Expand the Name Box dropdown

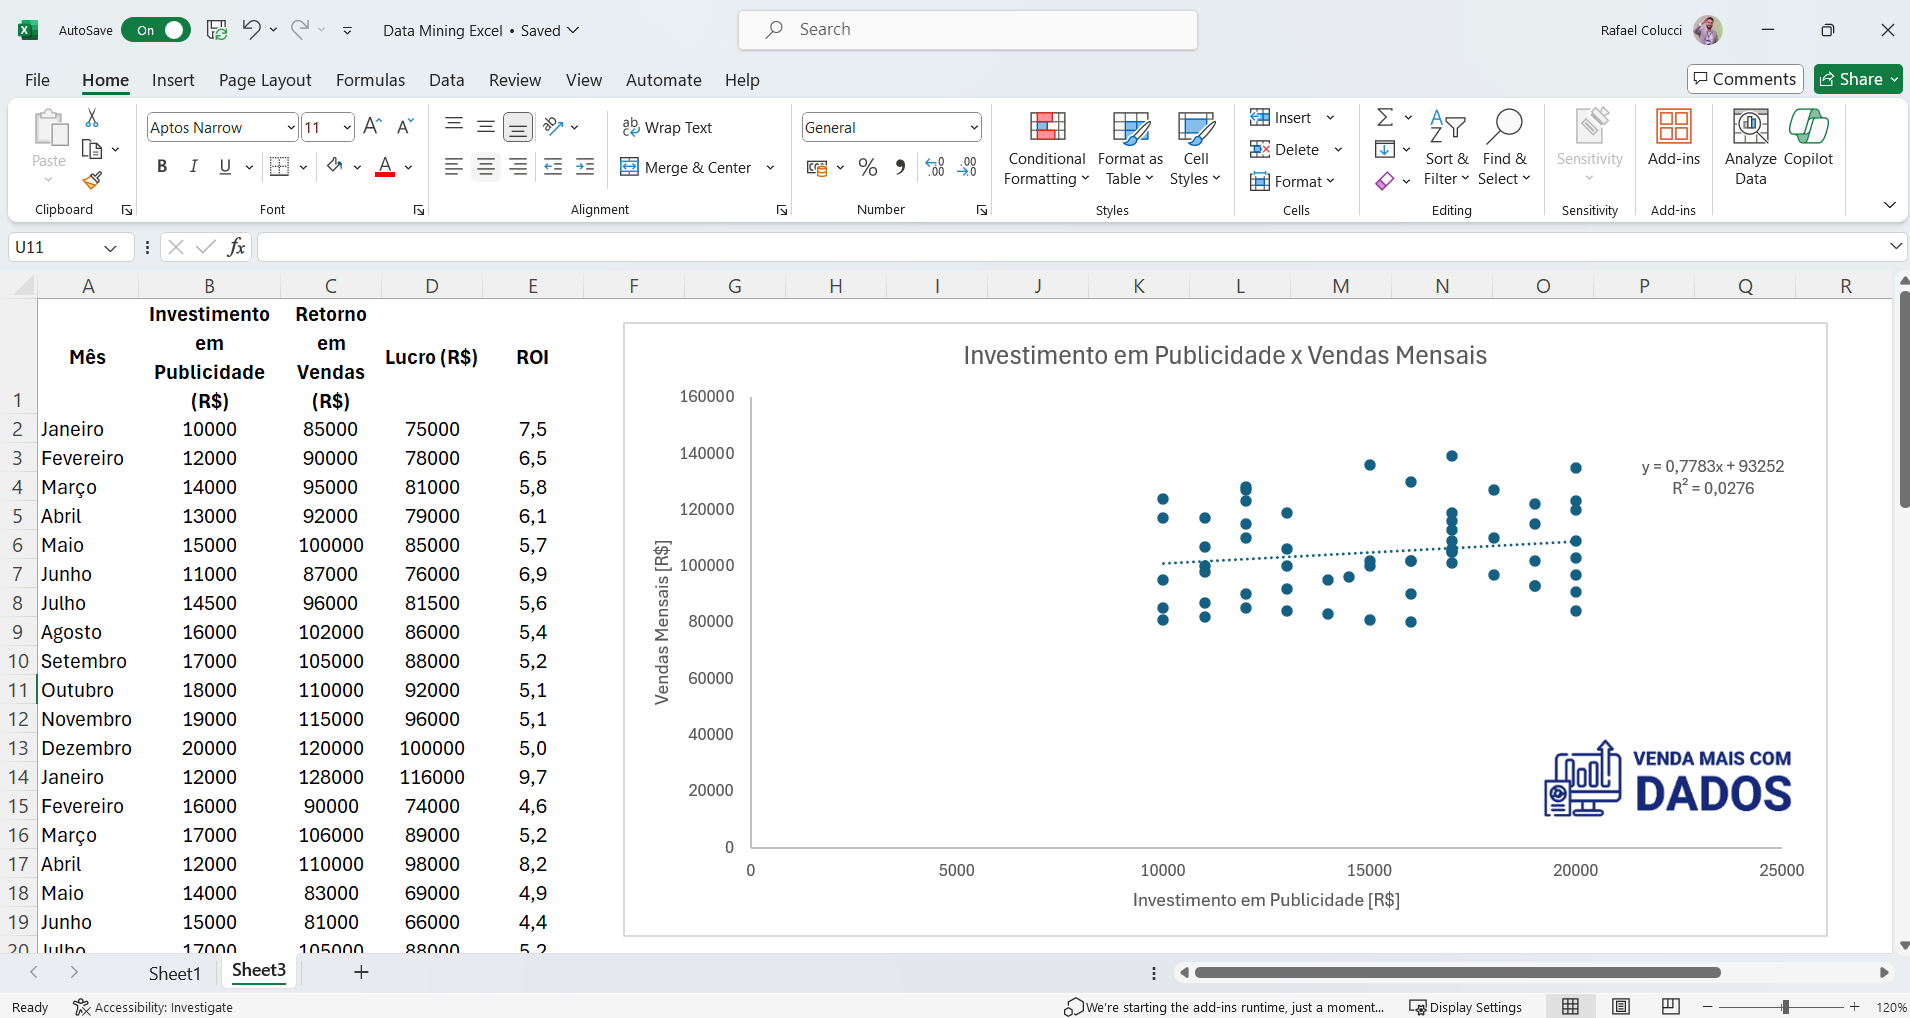tap(111, 247)
